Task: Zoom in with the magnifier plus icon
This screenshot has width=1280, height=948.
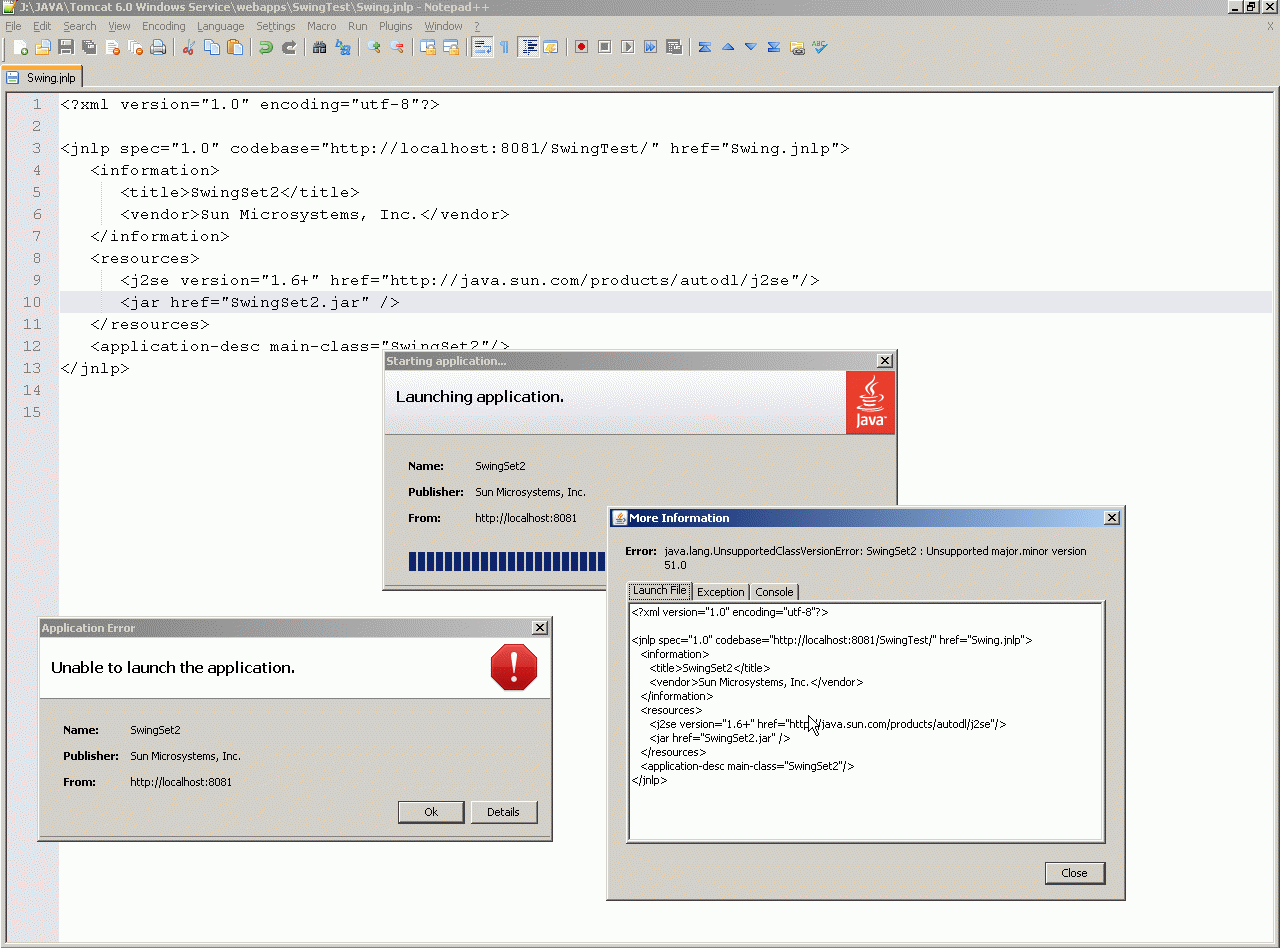Action: click(374, 47)
